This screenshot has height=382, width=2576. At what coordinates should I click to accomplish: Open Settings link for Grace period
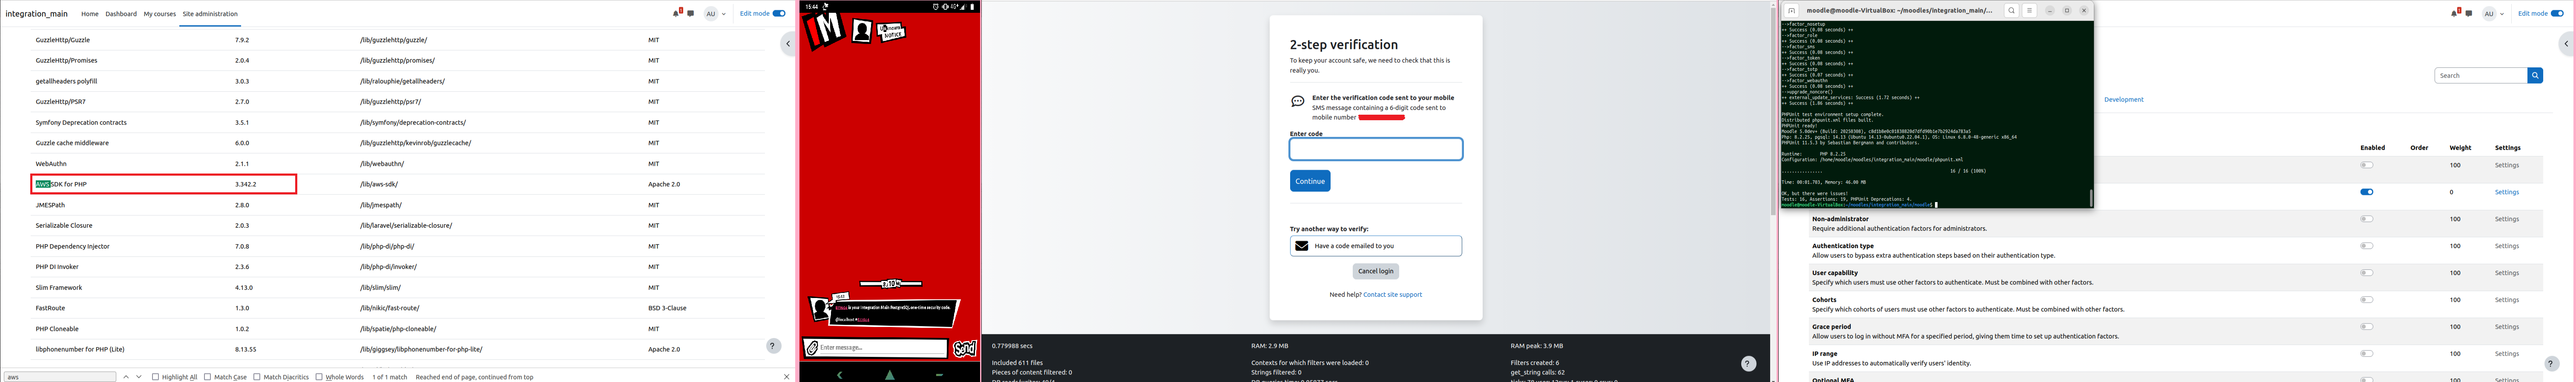click(x=2507, y=327)
